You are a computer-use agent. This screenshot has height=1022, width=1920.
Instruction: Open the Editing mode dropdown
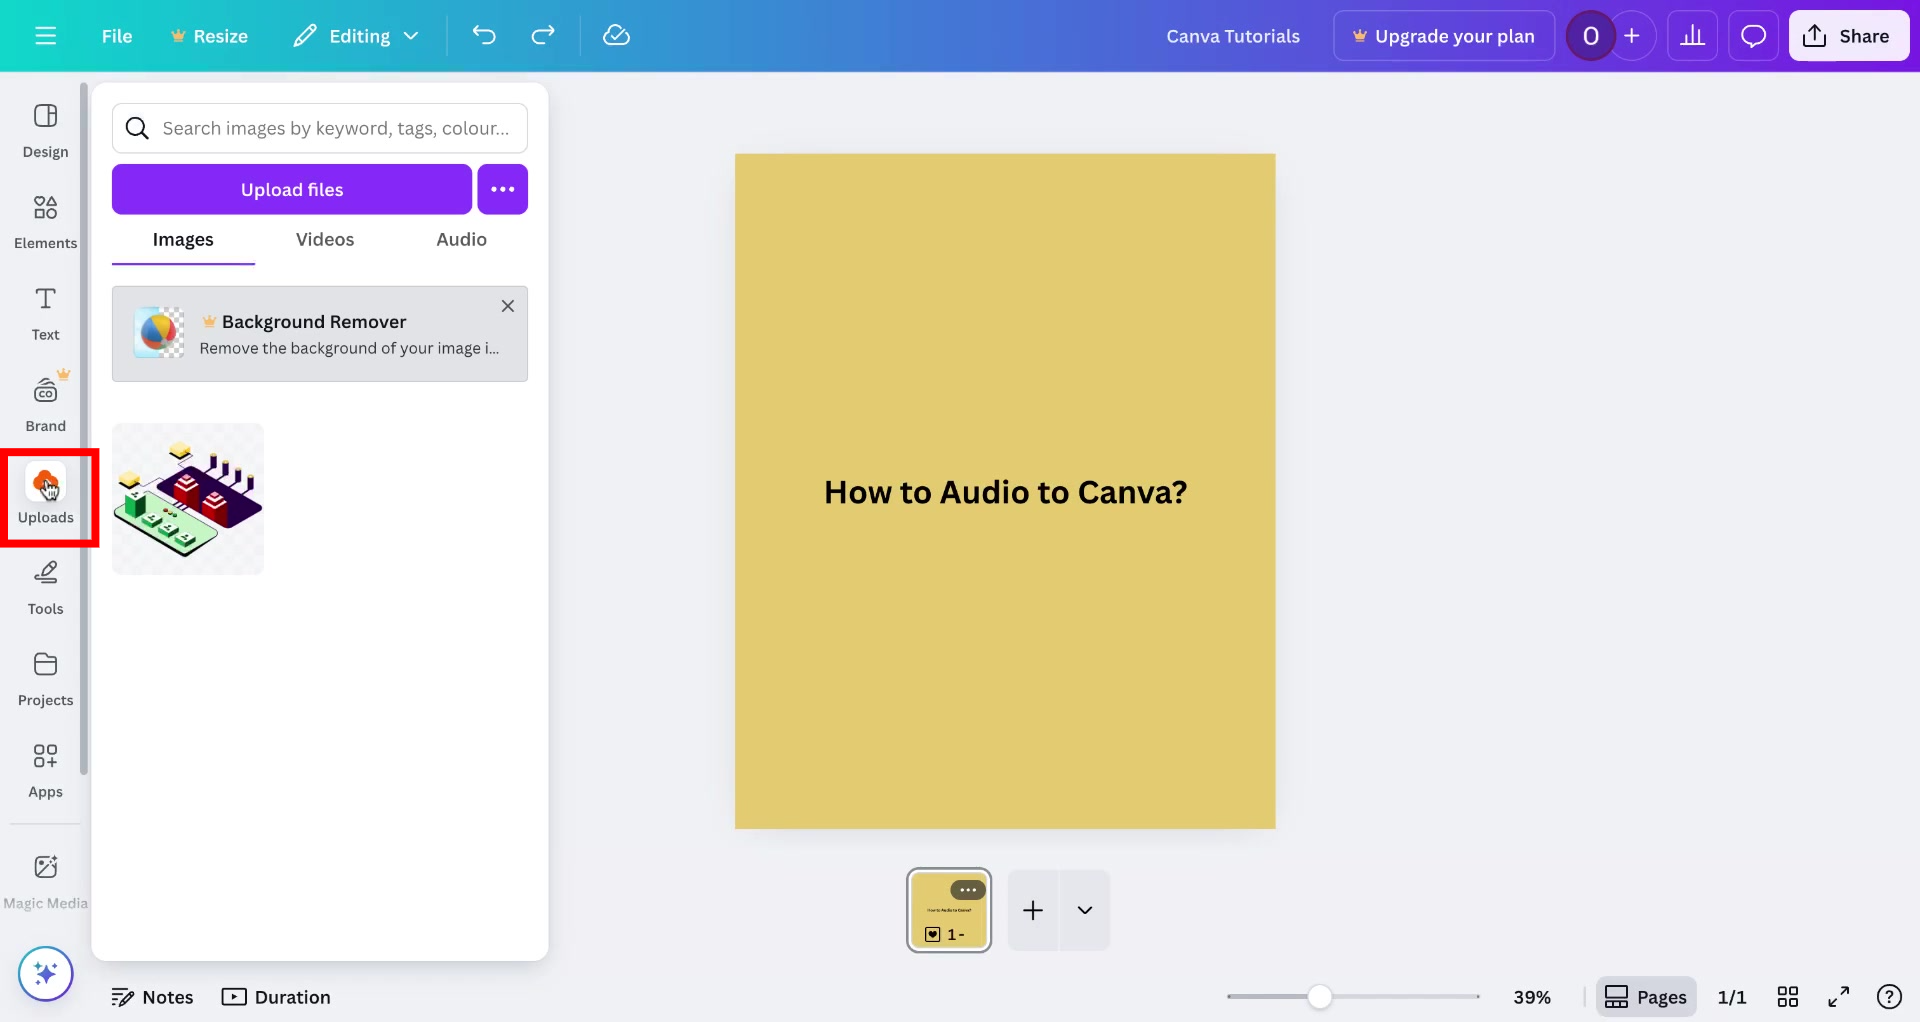tap(355, 35)
